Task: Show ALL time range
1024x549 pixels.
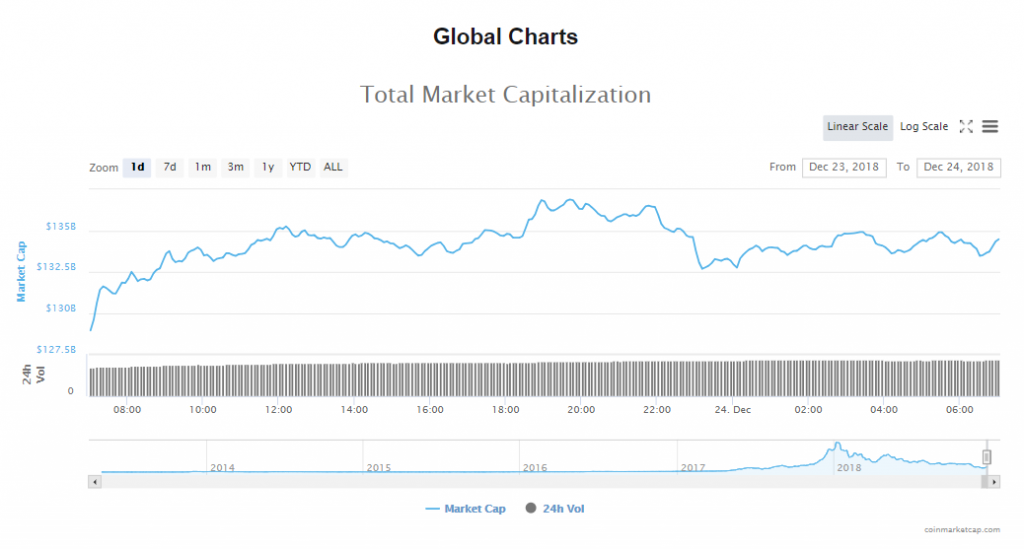Action: point(333,167)
